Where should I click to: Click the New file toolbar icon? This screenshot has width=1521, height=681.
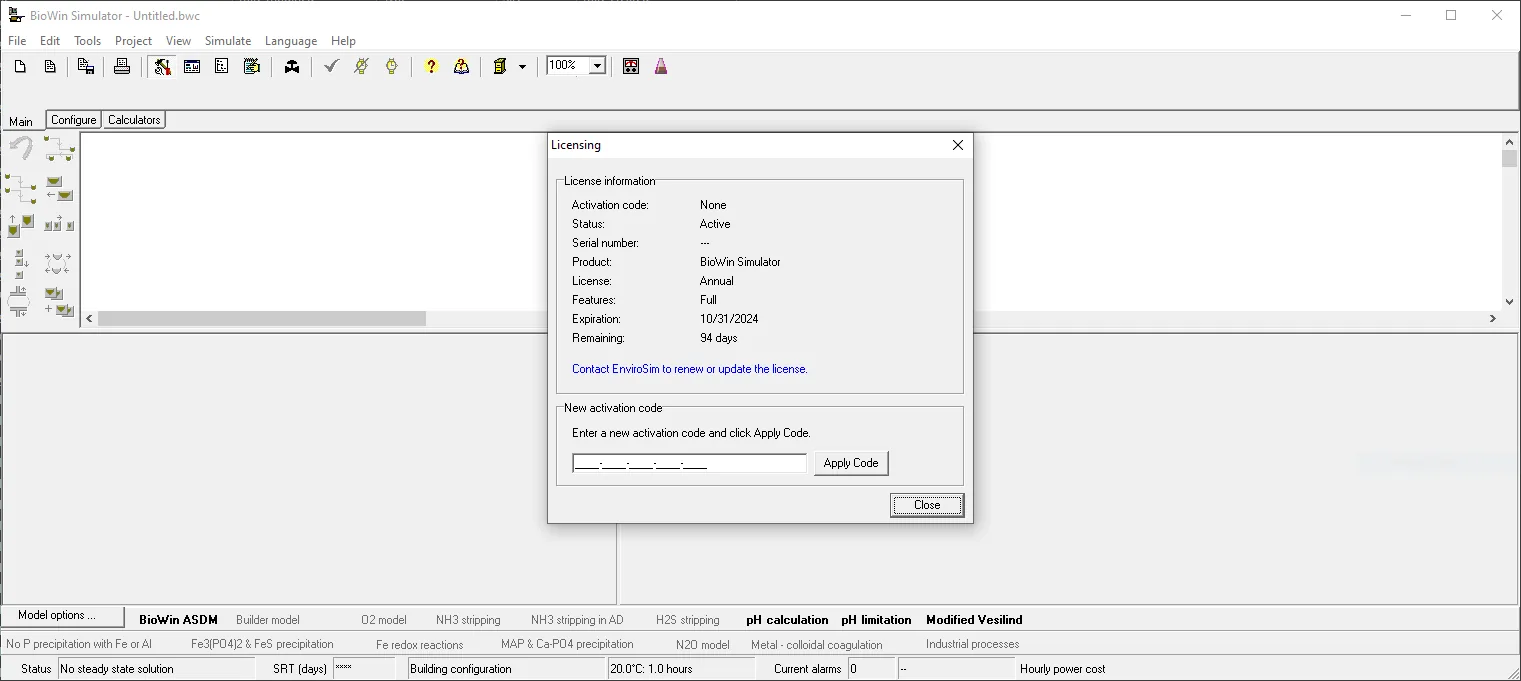20,67
